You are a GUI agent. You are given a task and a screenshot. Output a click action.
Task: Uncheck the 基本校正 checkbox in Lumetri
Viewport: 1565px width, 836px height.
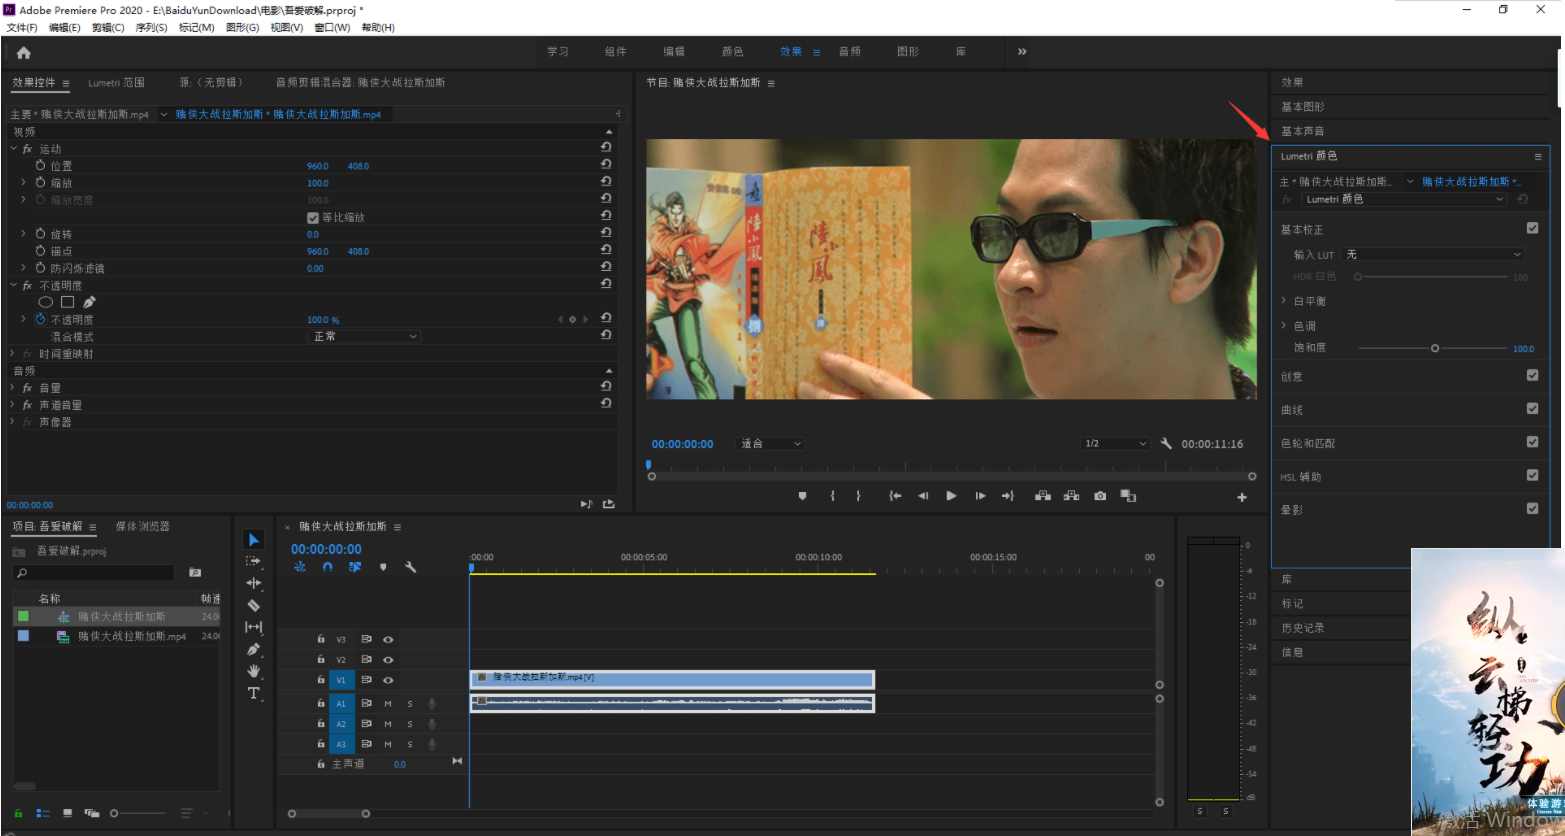pyautogui.click(x=1532, y=229)
